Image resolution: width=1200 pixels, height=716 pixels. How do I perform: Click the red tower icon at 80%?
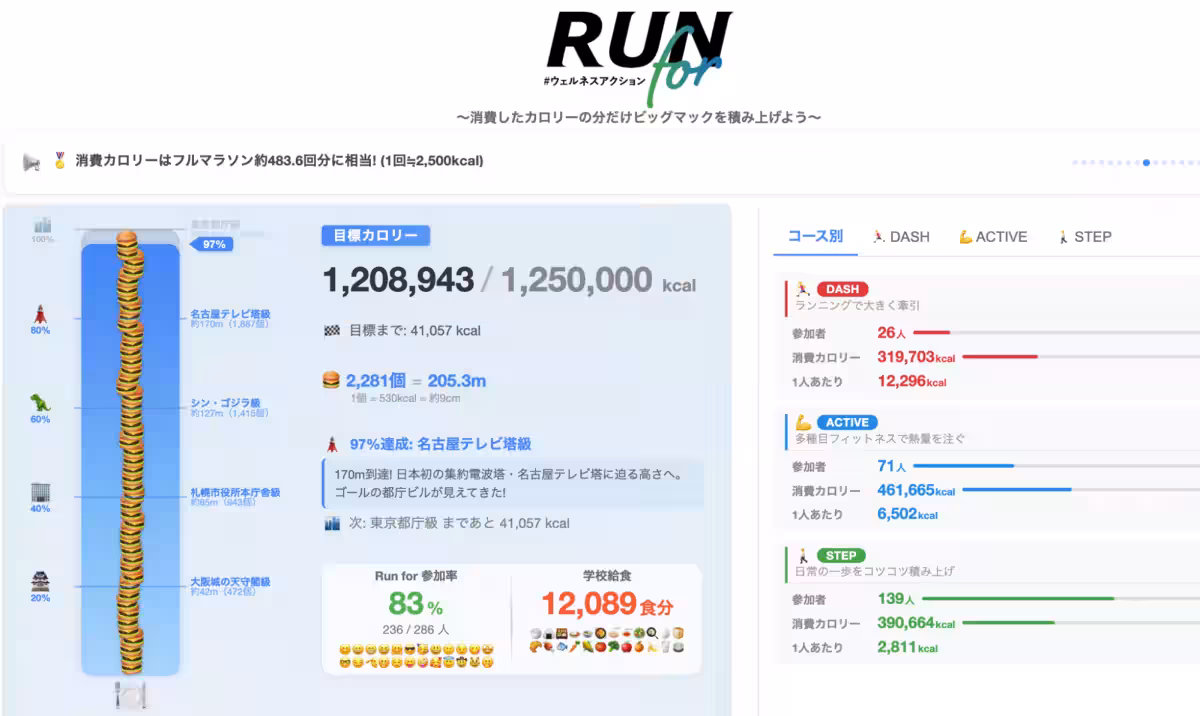tap(41, 312)
